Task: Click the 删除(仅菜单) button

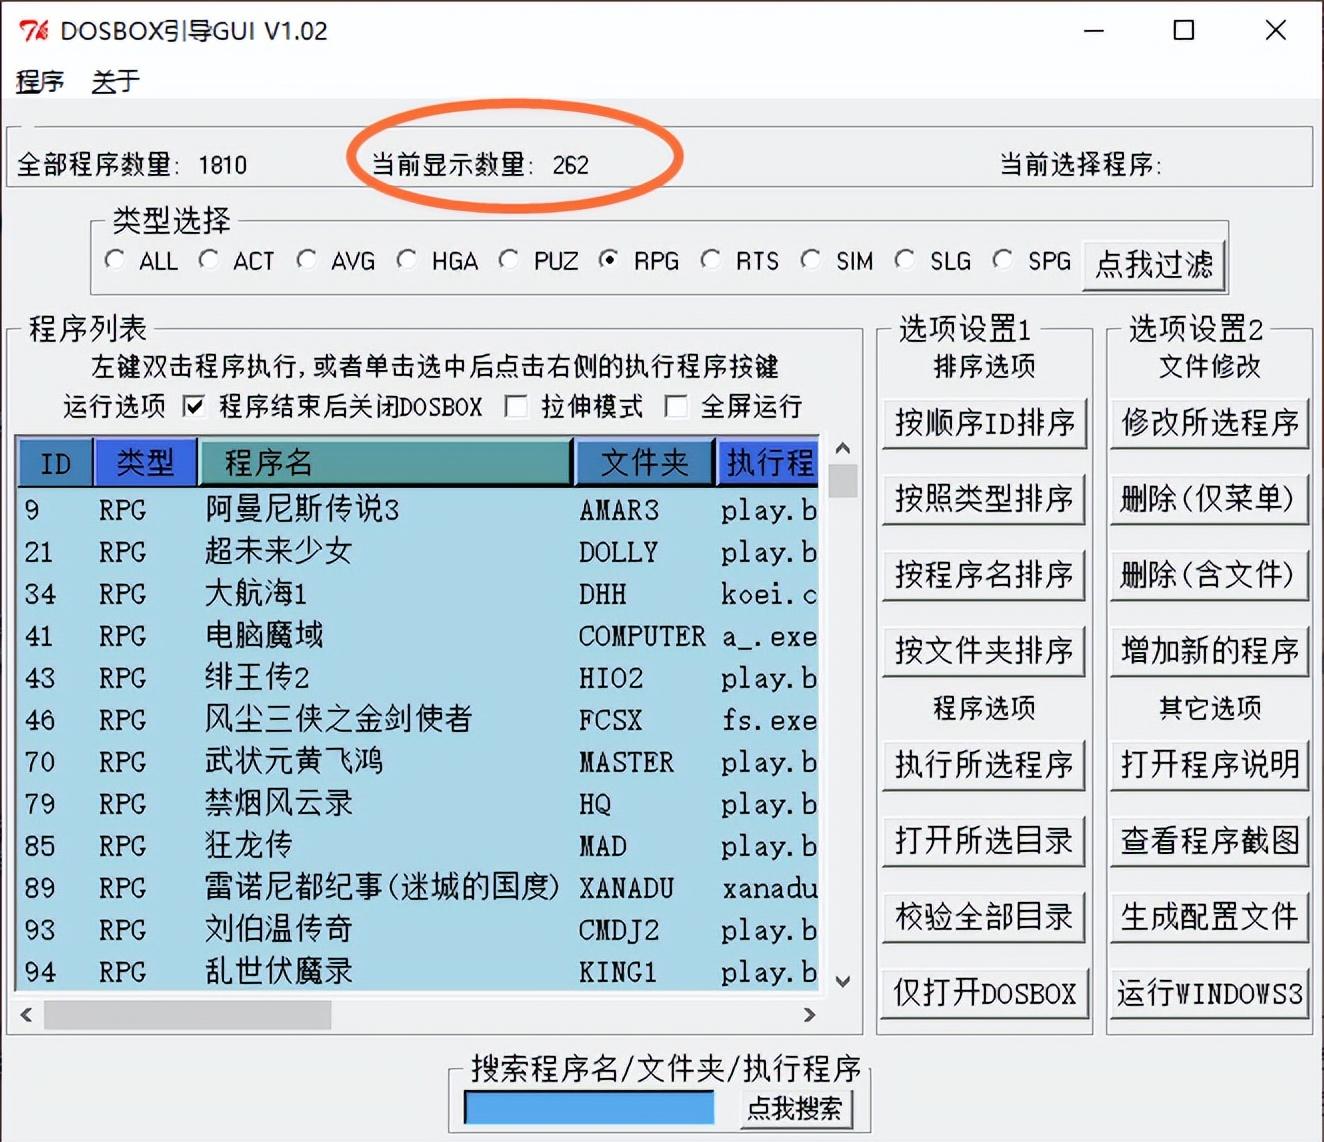Action: tap(1209, 499)
